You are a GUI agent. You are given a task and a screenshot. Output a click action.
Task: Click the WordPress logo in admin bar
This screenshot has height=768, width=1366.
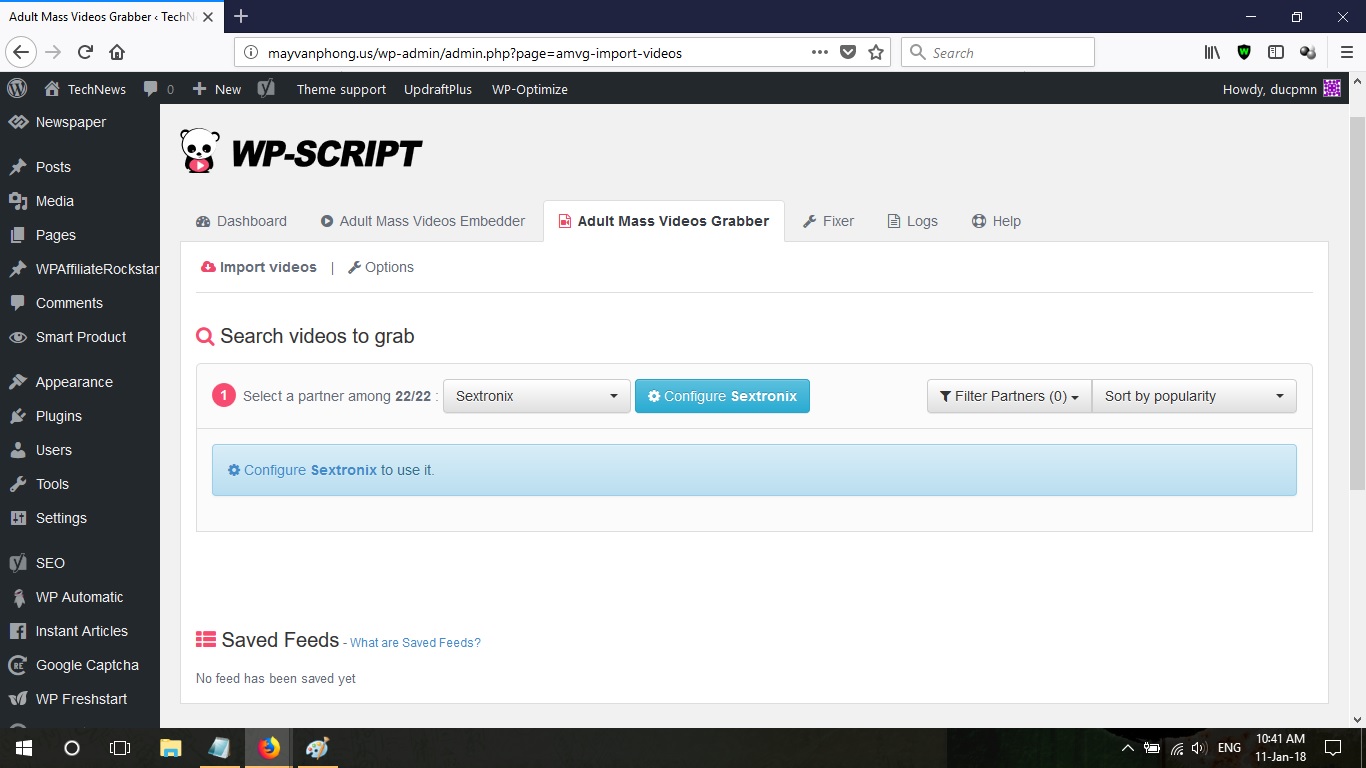coord(17,89)
